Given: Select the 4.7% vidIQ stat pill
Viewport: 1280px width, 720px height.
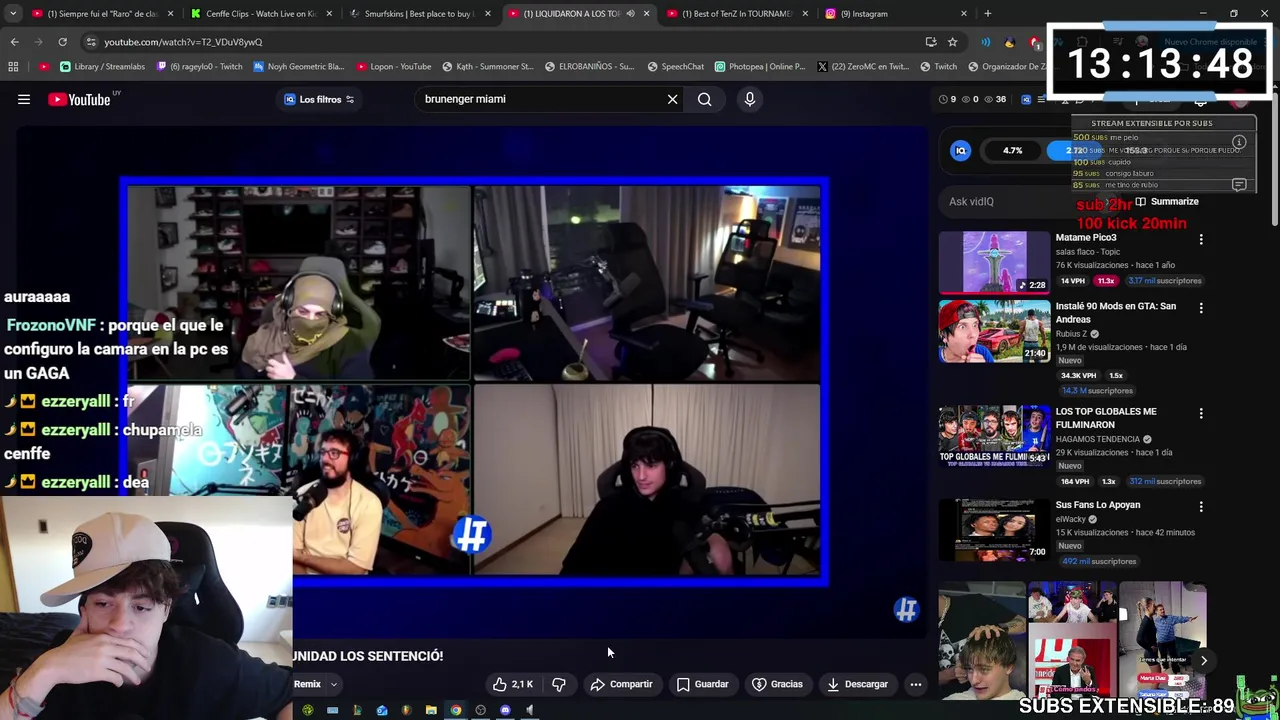Looking at the screenshot, I should click(1012, 150).
